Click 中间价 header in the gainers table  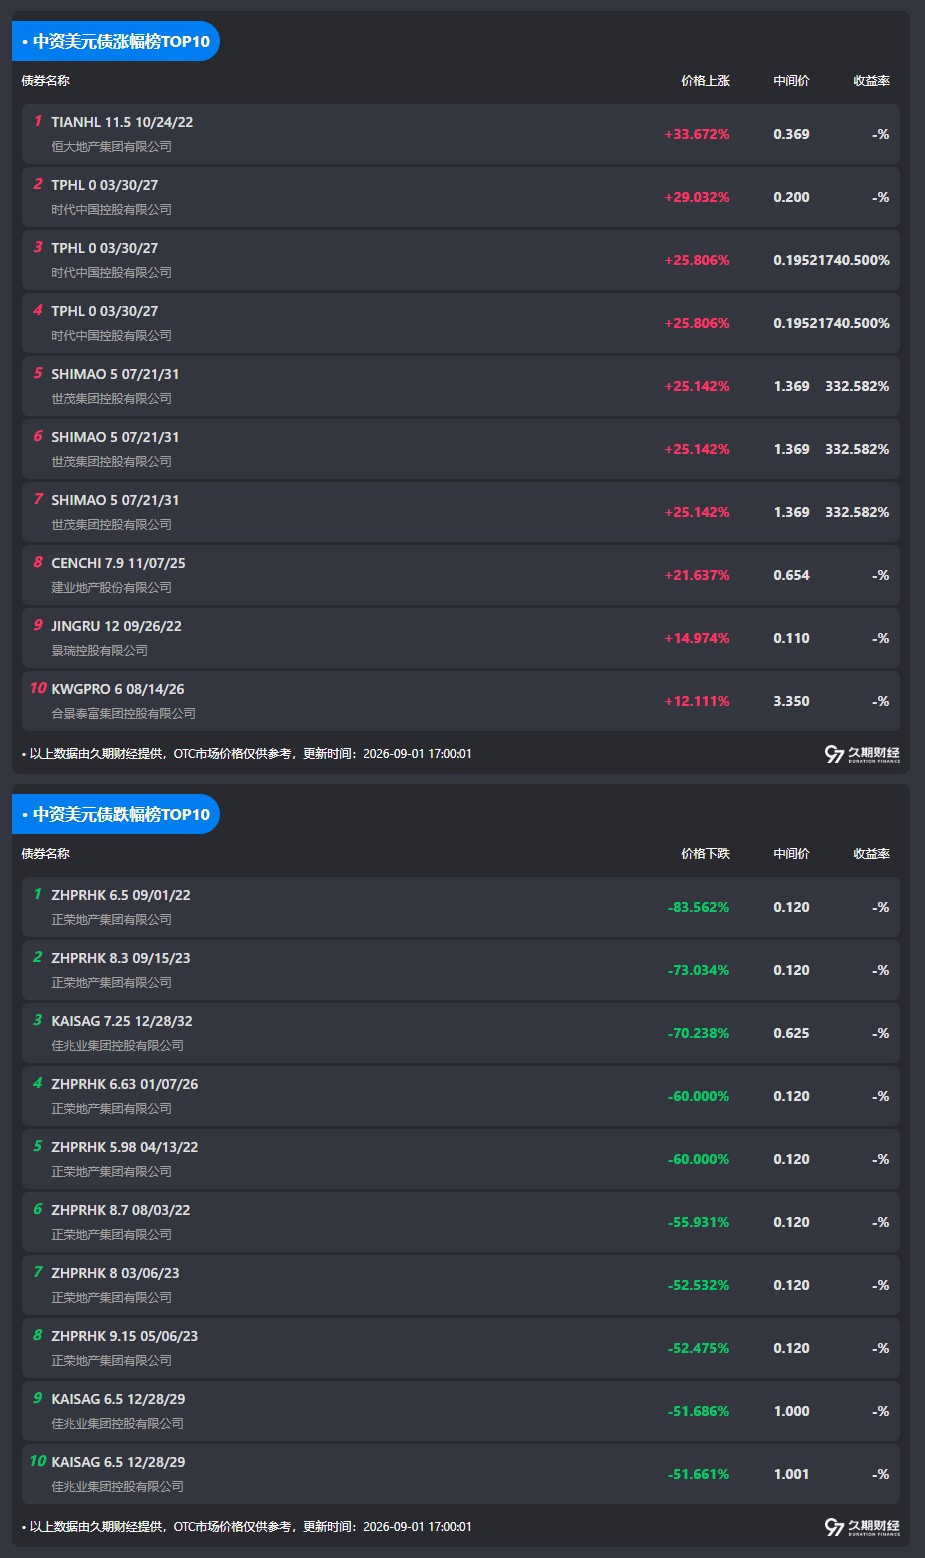point(791,81)
